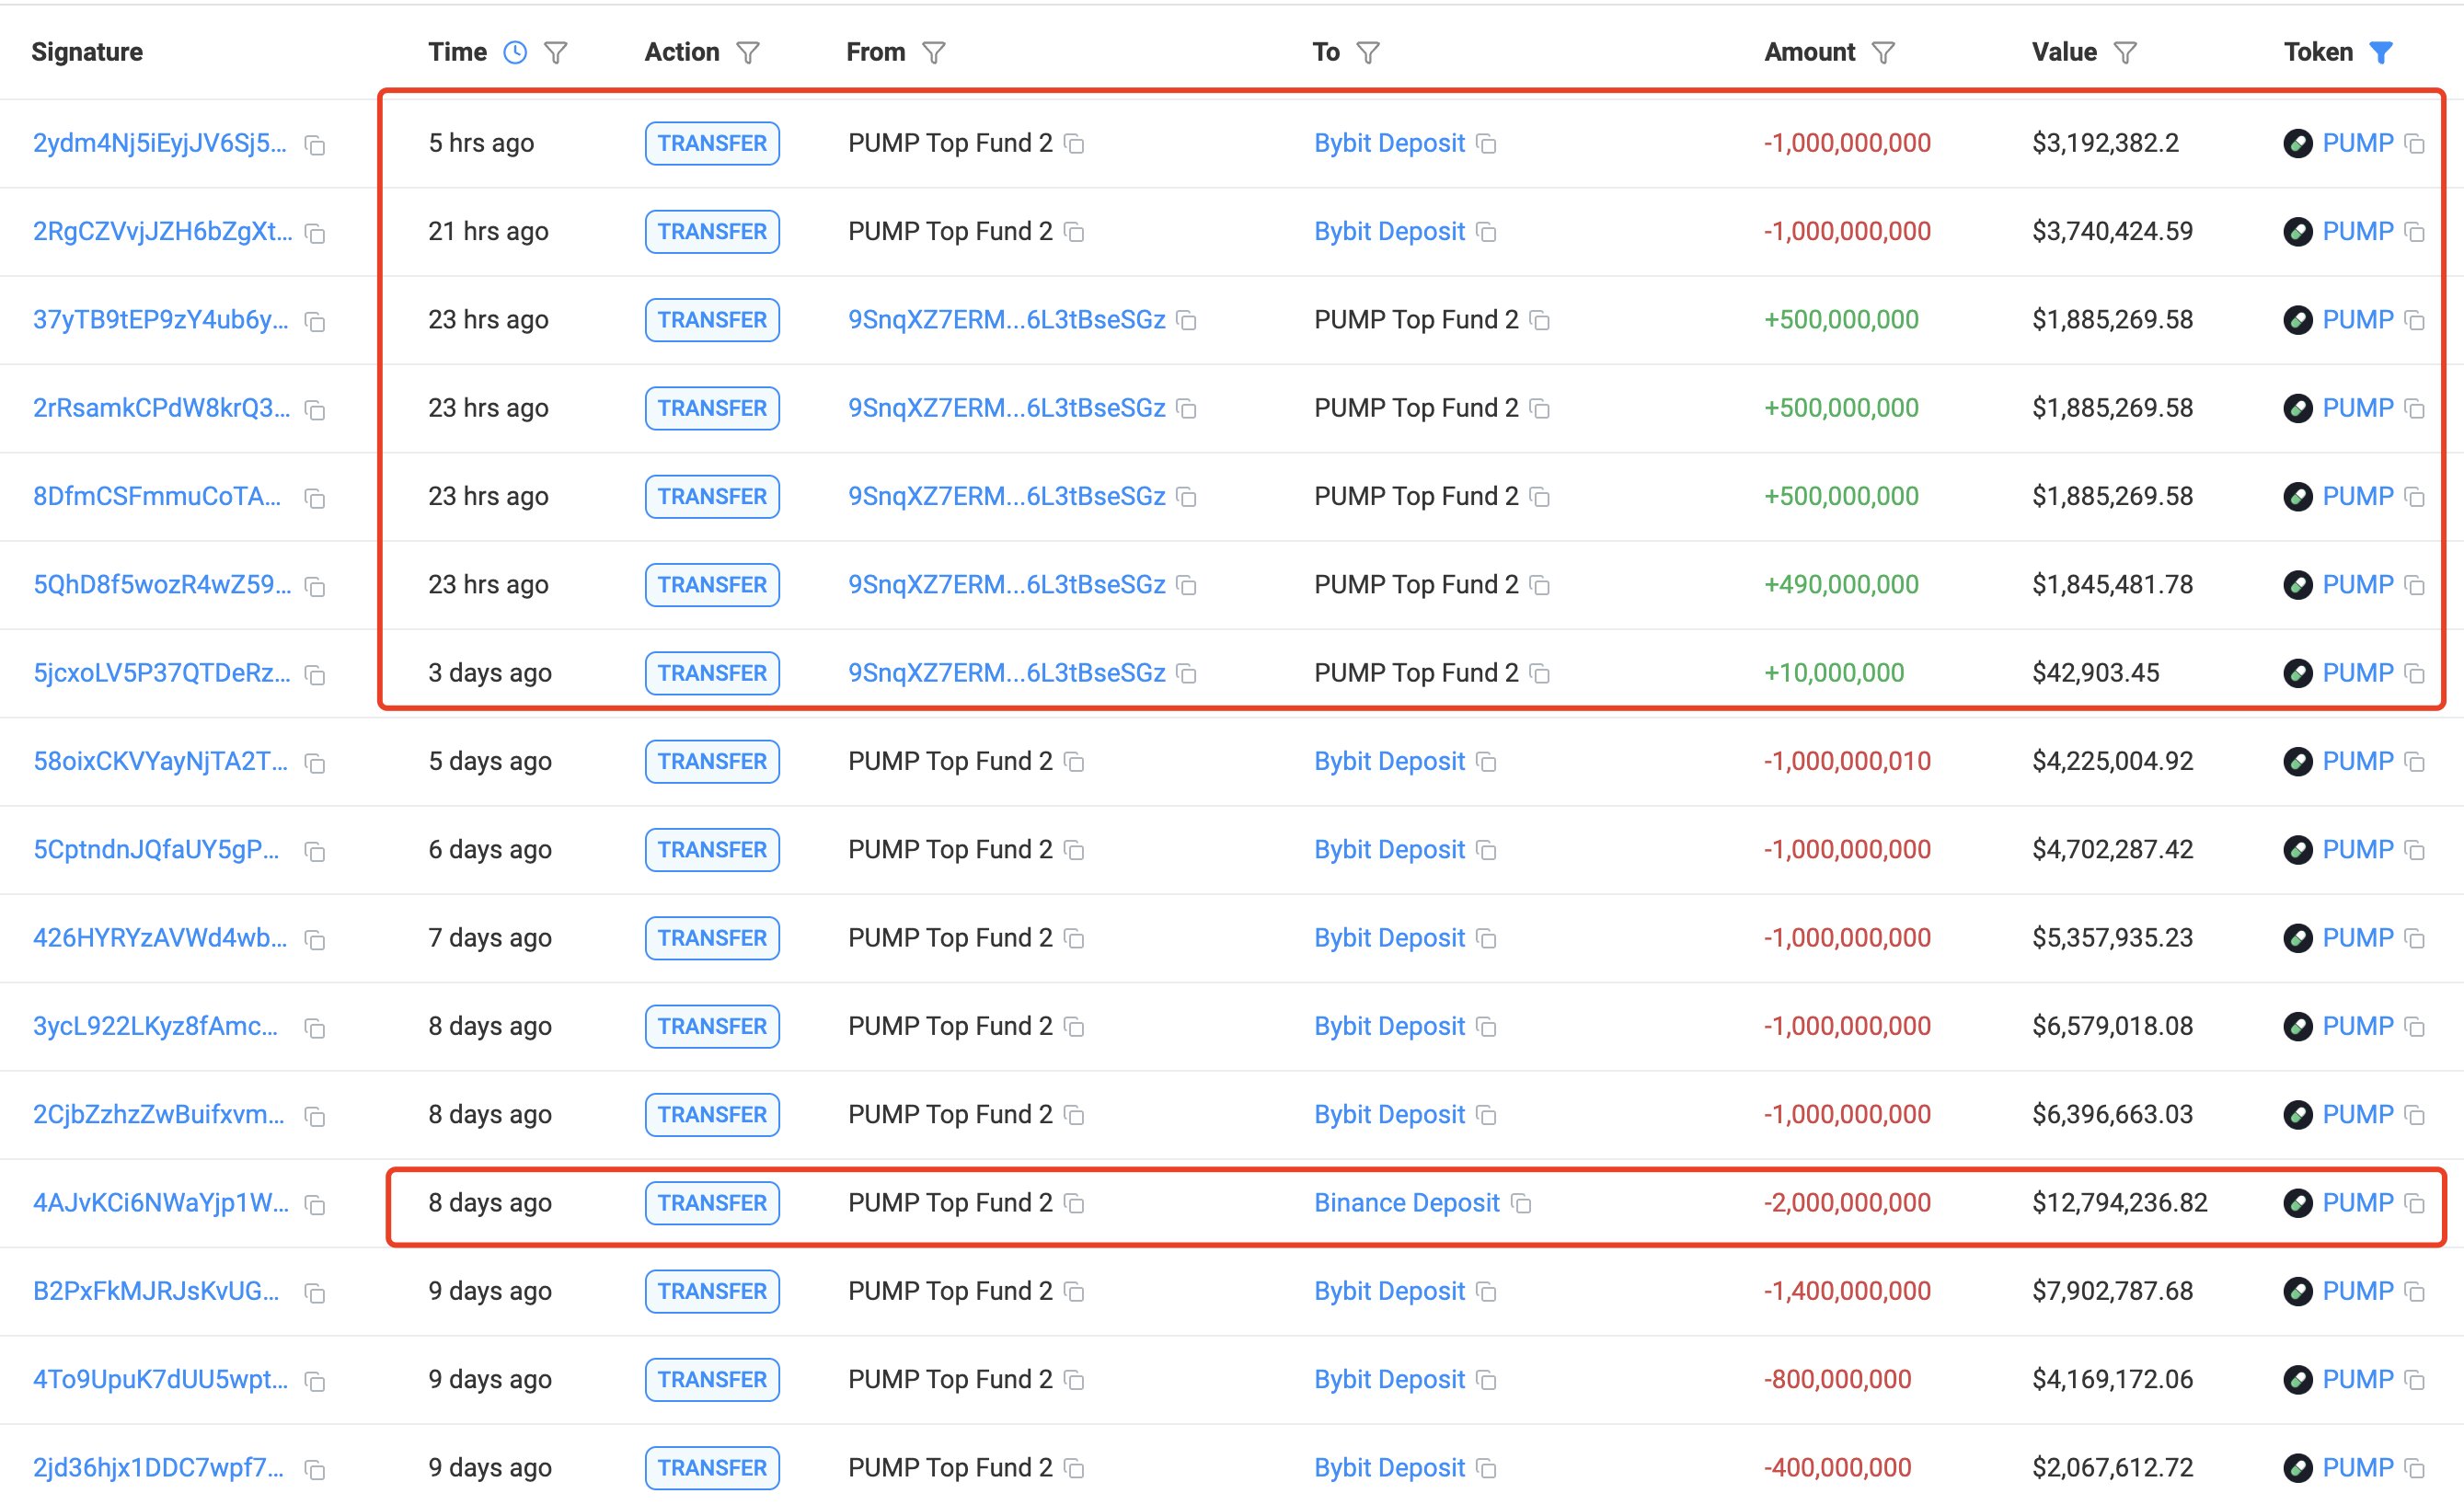Image resolution: width=2464 pixels, height=1505 pixels.
Task: Copy signature 5QhD8f5wozR4wZ59...
Action: tap(315, 586)
